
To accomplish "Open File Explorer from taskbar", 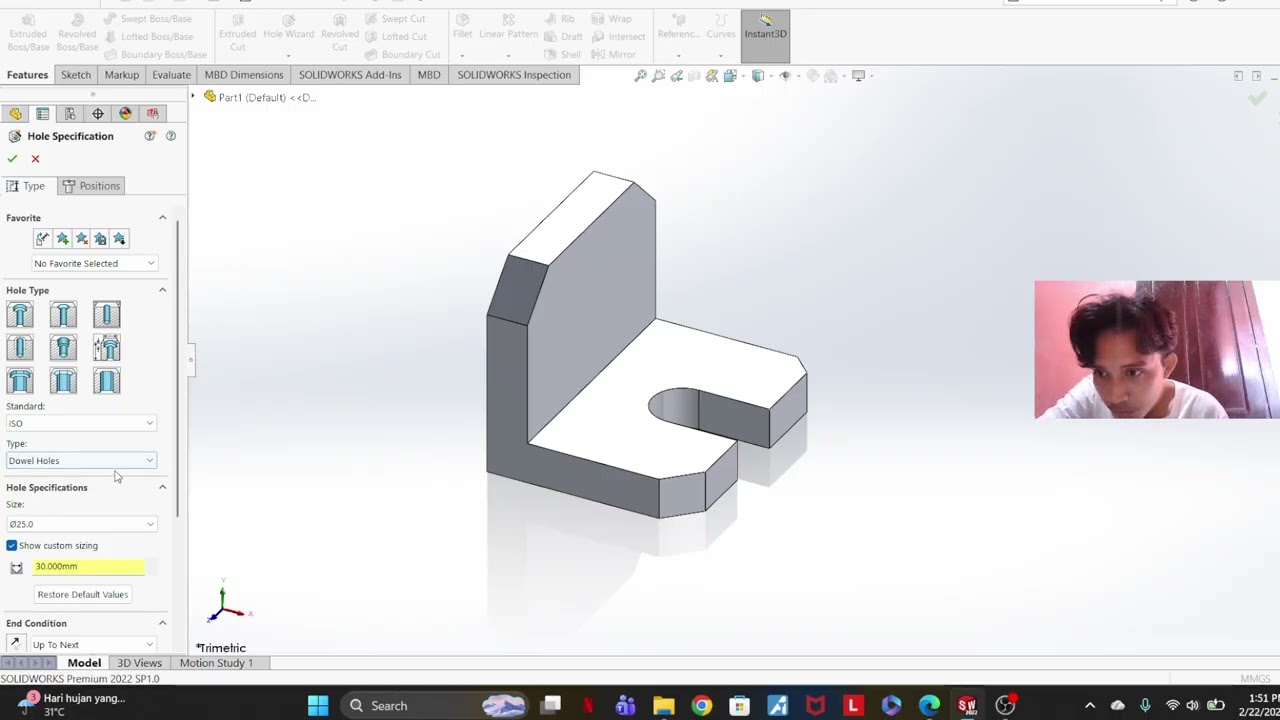I will [664, 706].
